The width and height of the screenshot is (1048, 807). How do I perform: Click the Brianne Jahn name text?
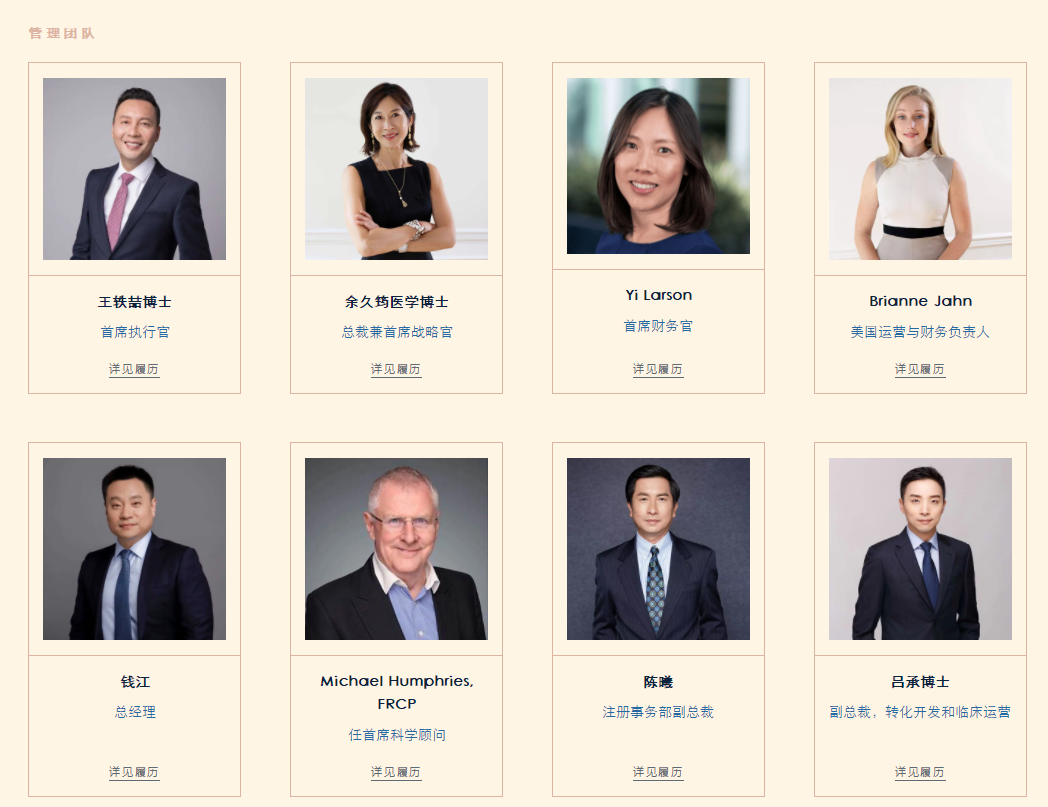pyautogui.click(x=920, y=301)
